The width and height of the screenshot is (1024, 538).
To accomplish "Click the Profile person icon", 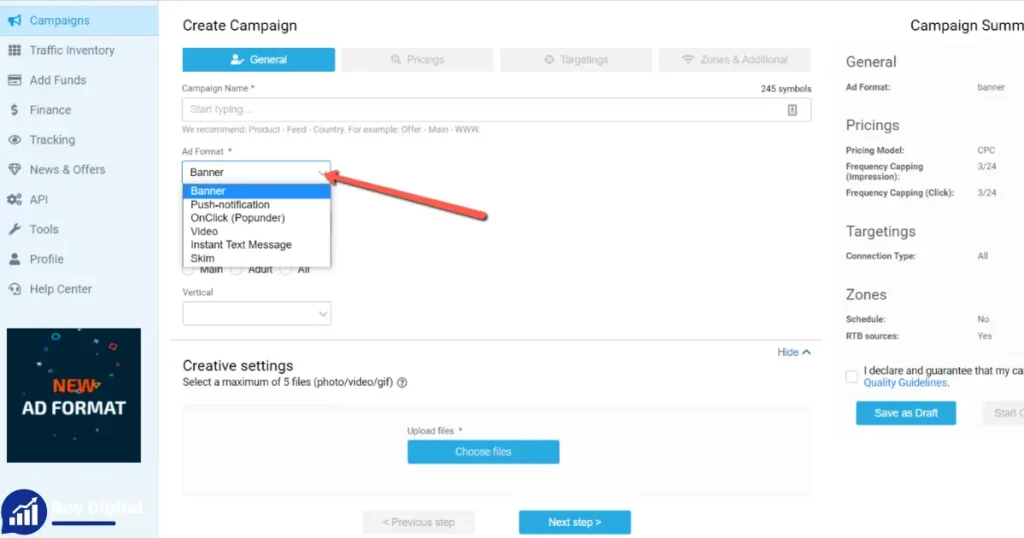I will [14, 259].
